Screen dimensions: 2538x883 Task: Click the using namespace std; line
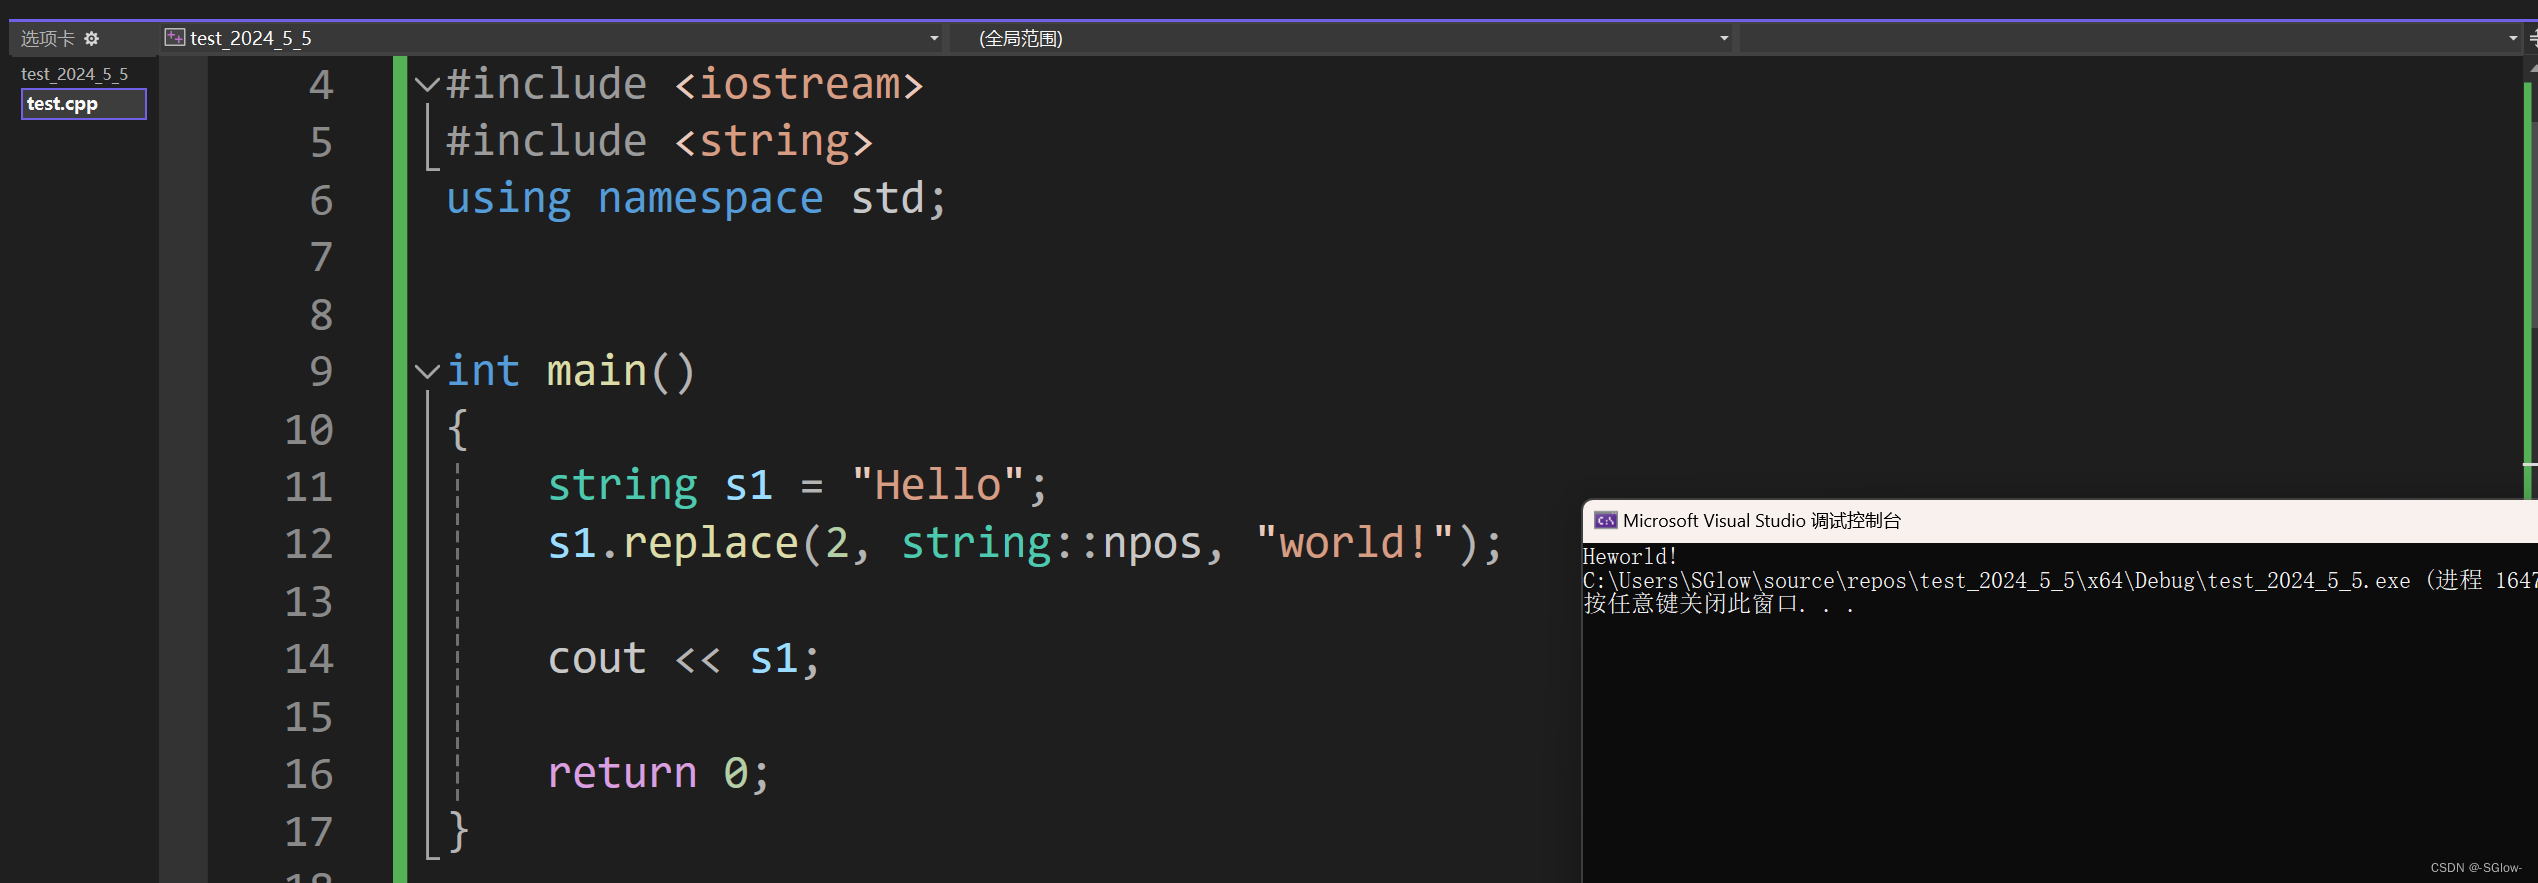click(696, 199)
